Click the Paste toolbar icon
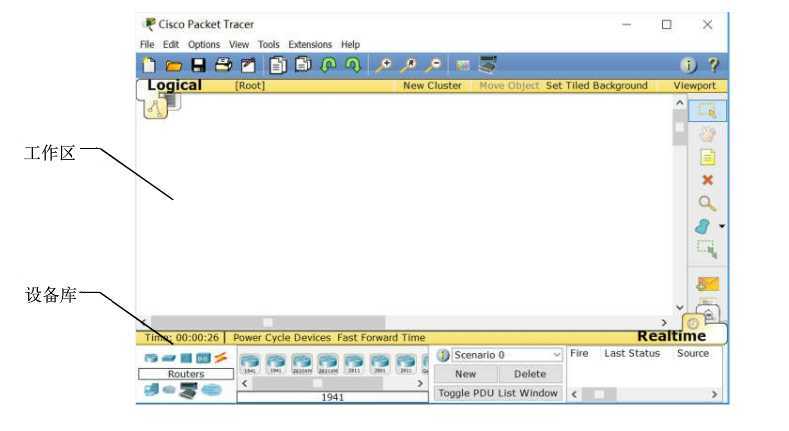789x431 pixels. point(303,65)
